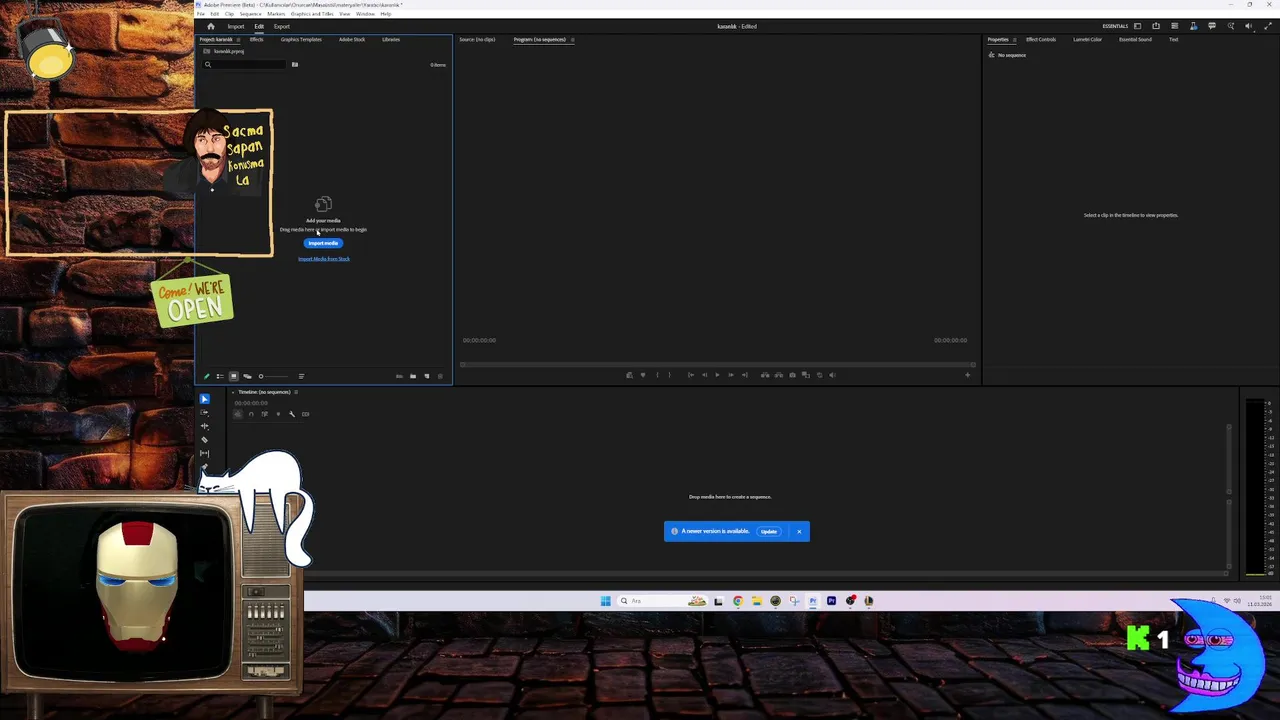Viewport: 1280px width, 720px height.
Task: Toggle Linked Selection in timeline
Action: 265,414
